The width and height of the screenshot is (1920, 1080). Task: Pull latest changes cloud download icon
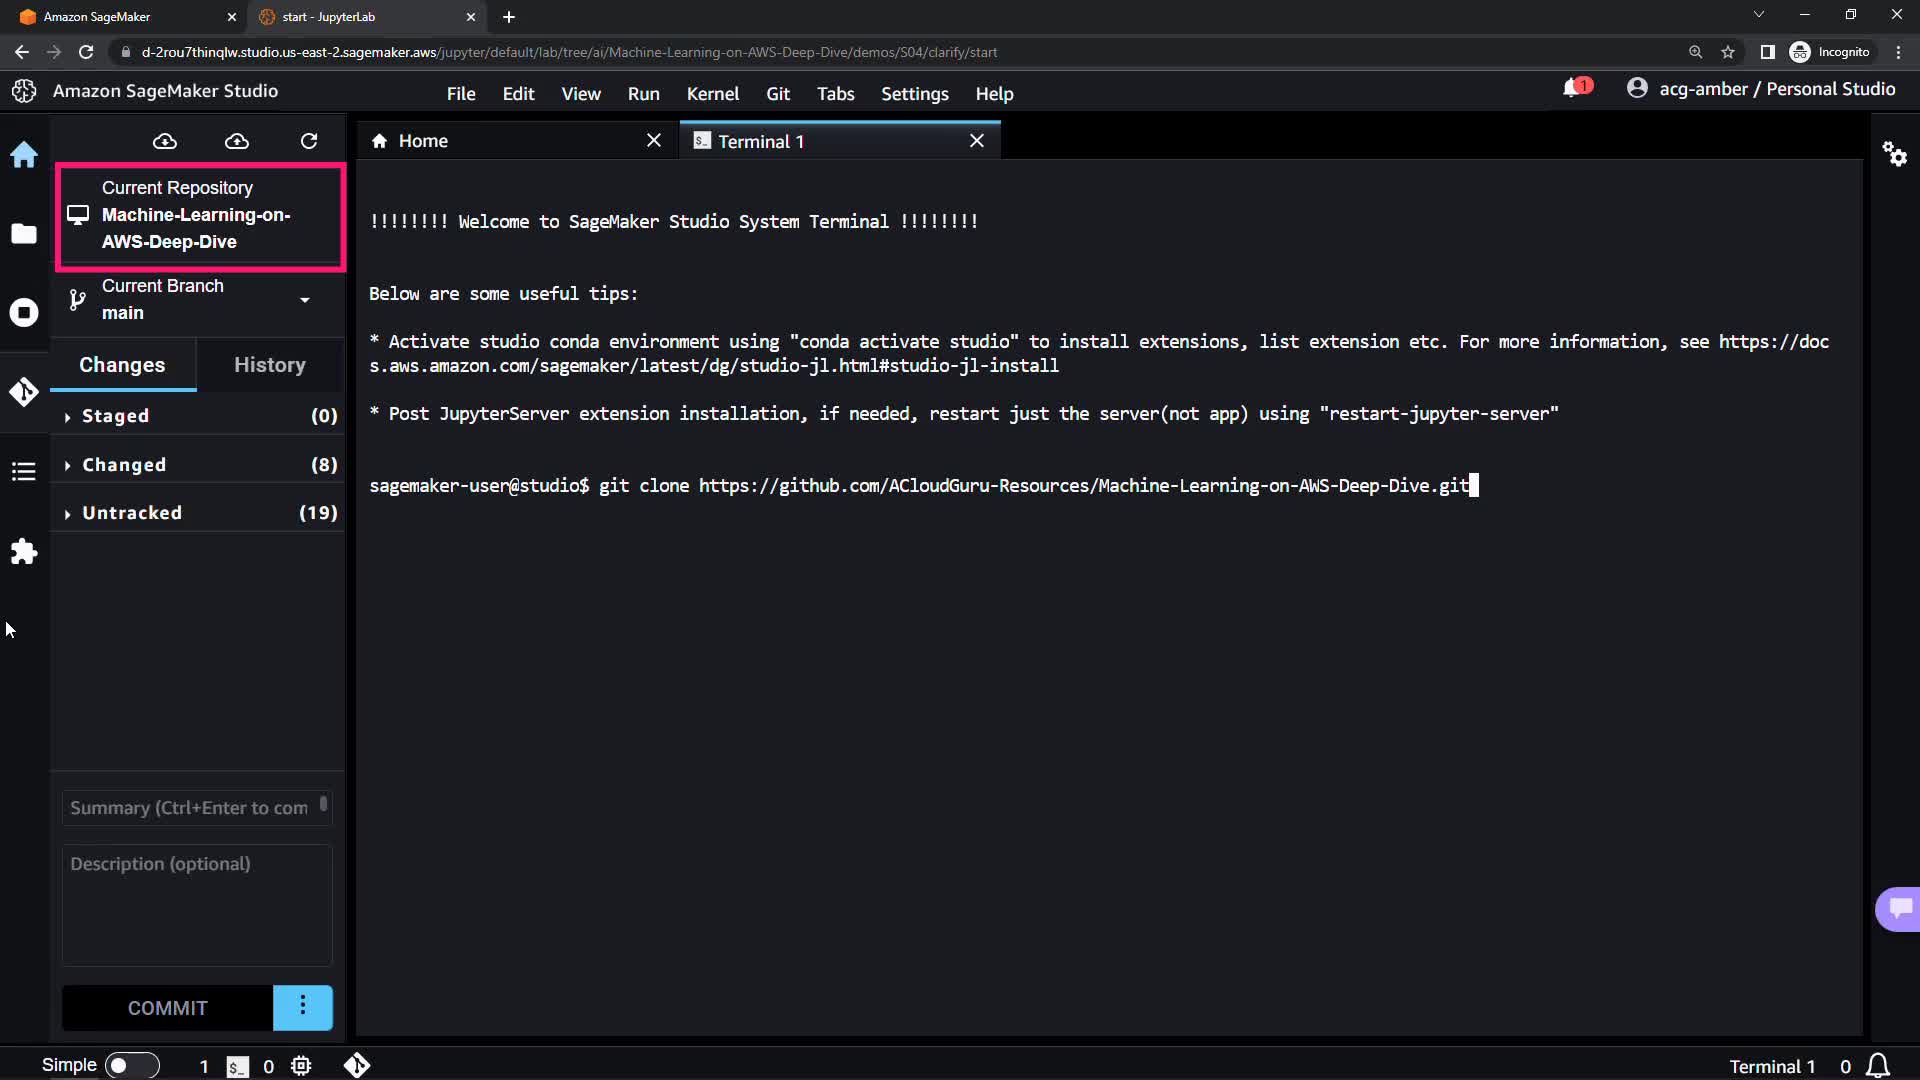click(x=165, y=141)
